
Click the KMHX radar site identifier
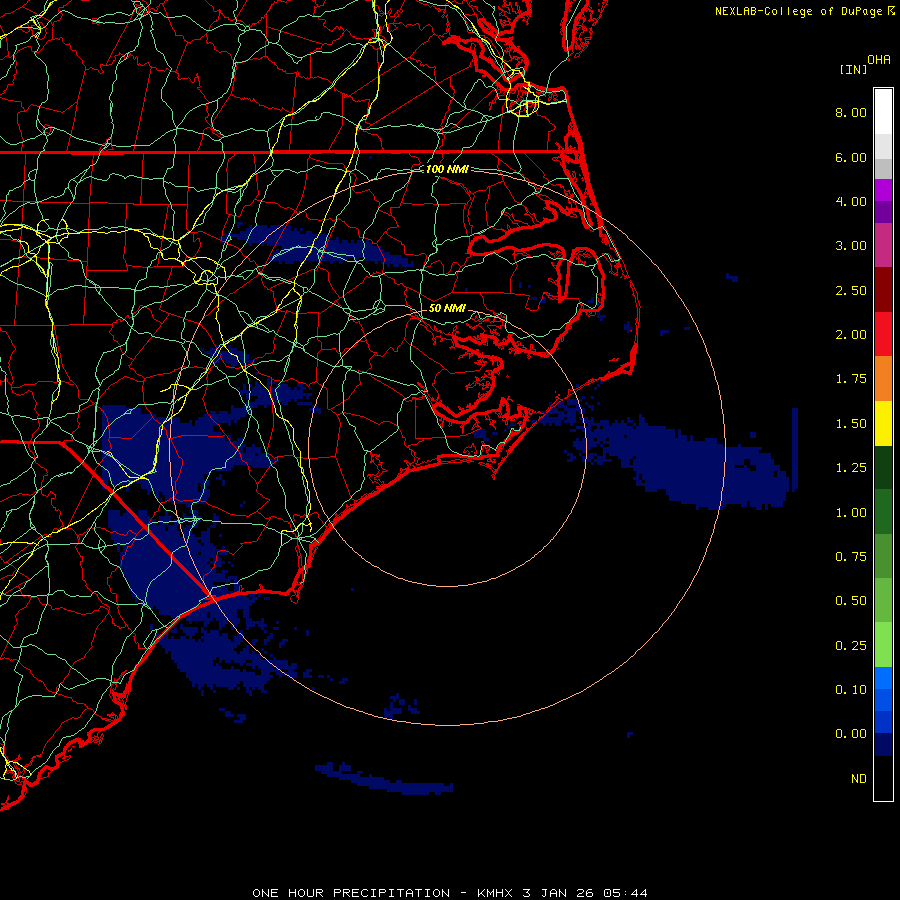click(x=496, y=893)
